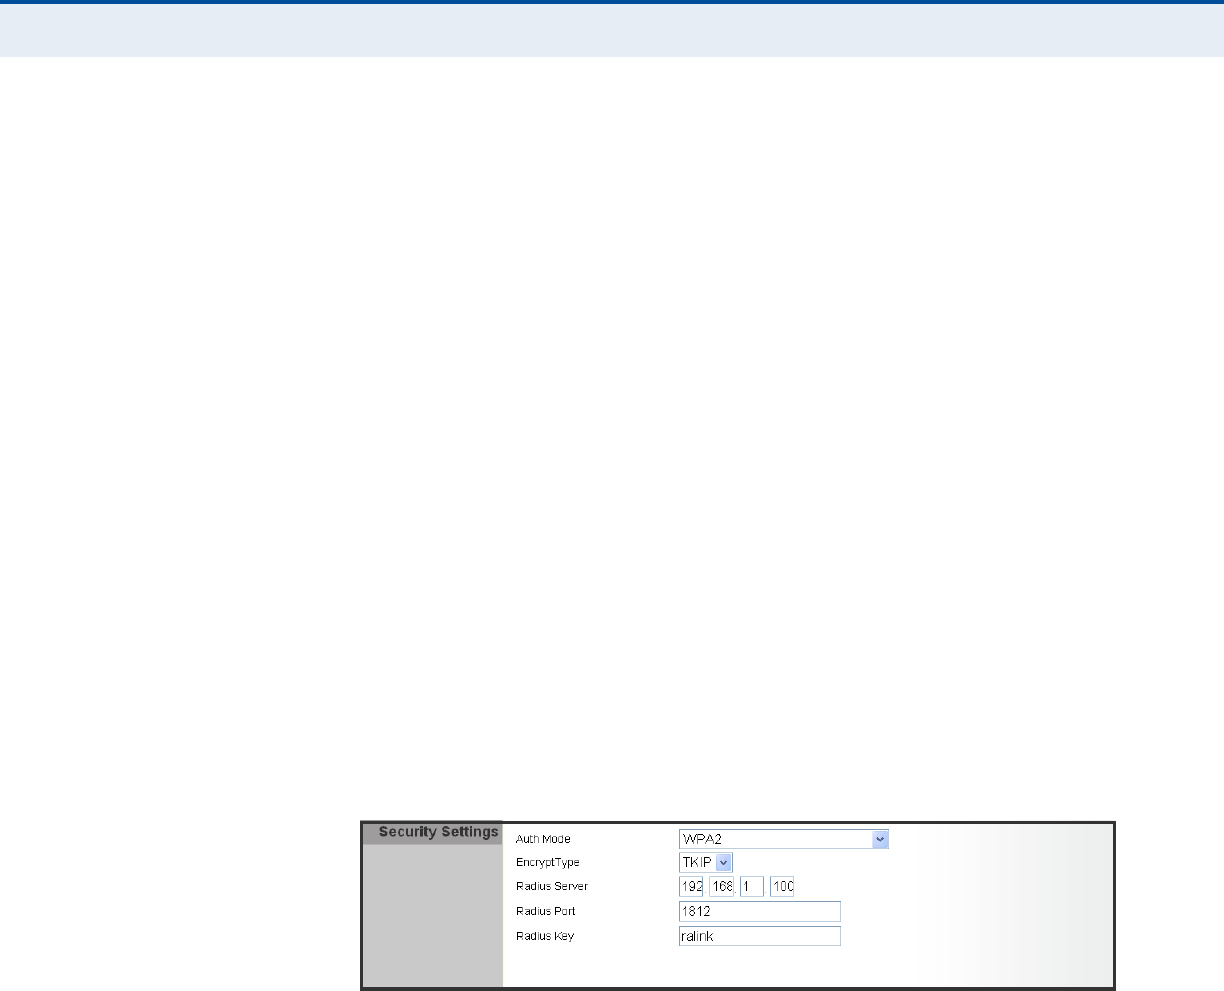Click the Radius Key label
1224x991 pixels.
pos(544,936)
